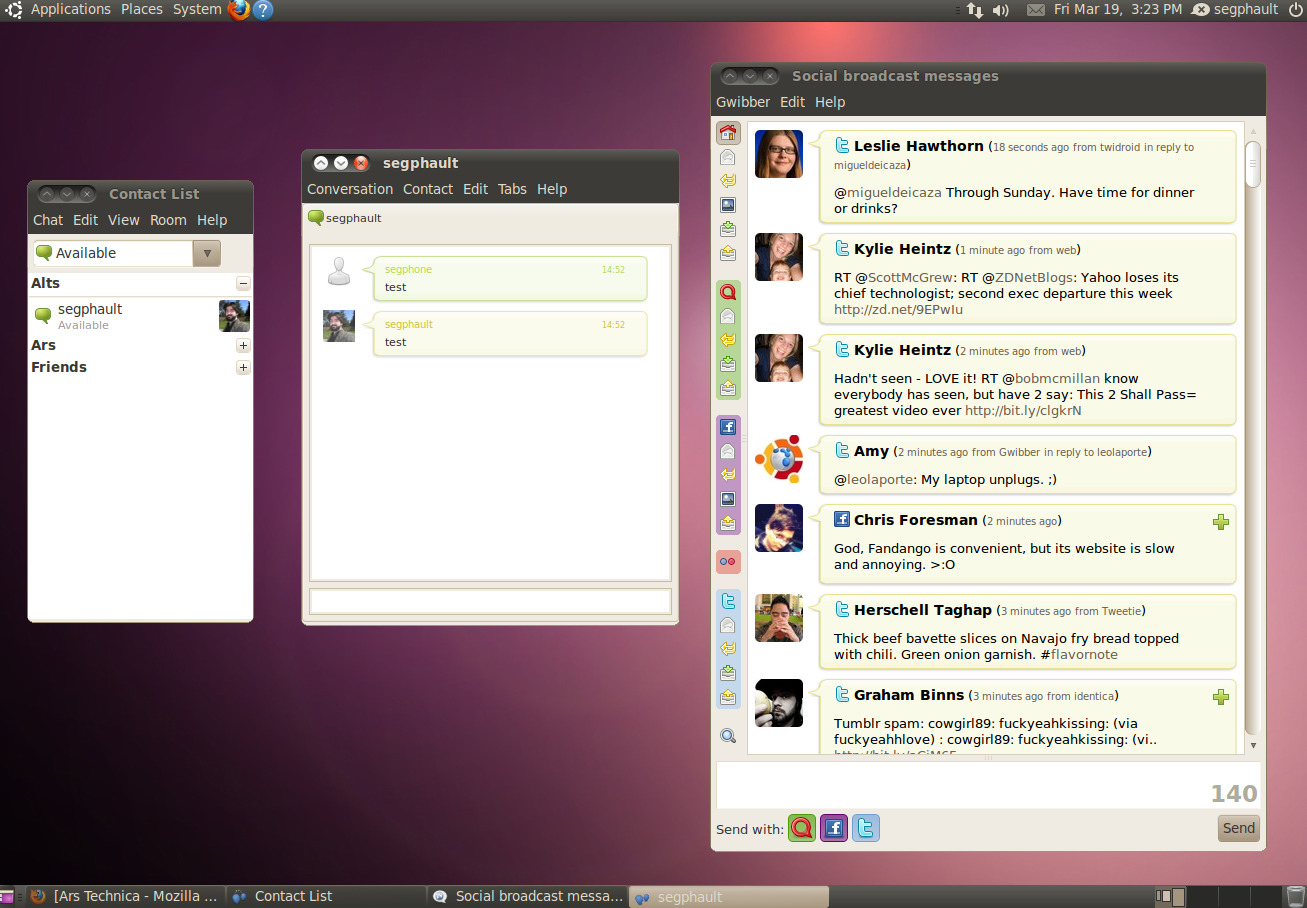Viewport: 1307px width, 908px height.
Task: Click the clock showing Fri Mar 19
Action: point(1117,10)
